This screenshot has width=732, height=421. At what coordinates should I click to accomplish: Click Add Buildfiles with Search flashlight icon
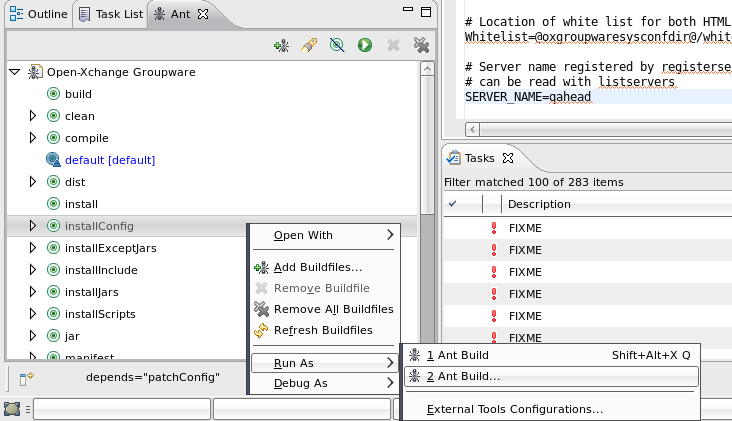pyautogui.click(x=310, y=45)
